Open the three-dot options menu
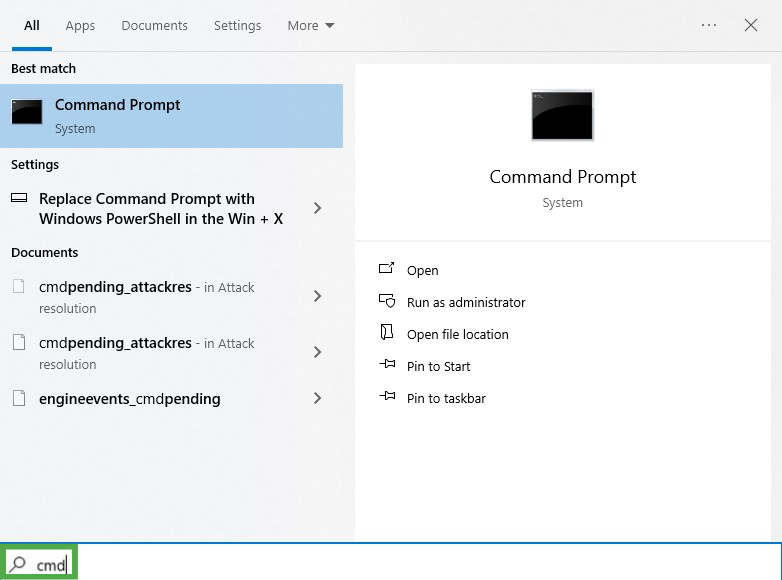 pos(709,25)
